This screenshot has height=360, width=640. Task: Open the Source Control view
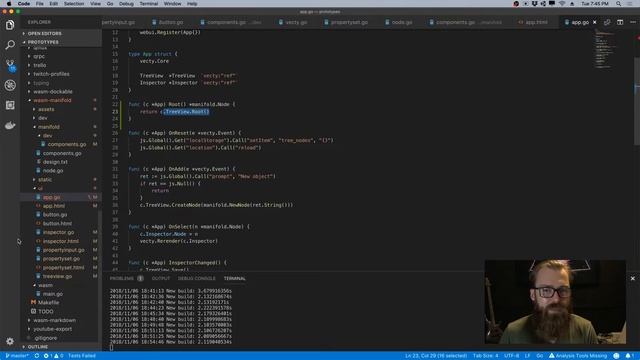(10, 65)
